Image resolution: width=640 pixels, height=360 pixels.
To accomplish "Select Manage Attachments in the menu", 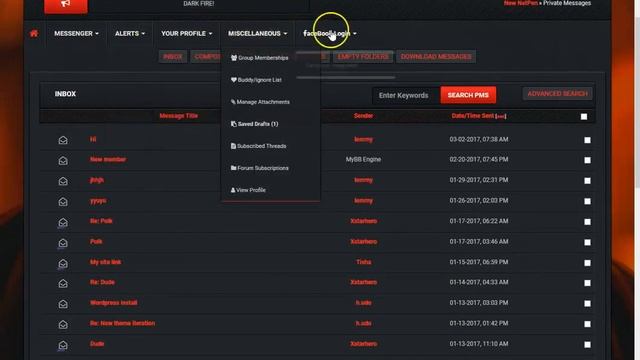I will point(260,102).
